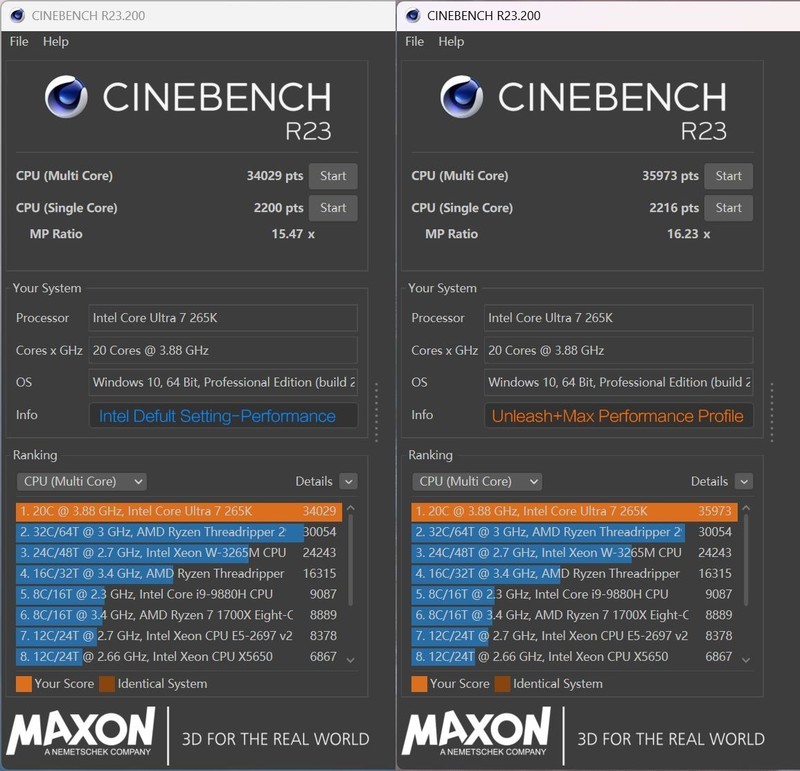Start Multi Core test in left window

(333, 176)
